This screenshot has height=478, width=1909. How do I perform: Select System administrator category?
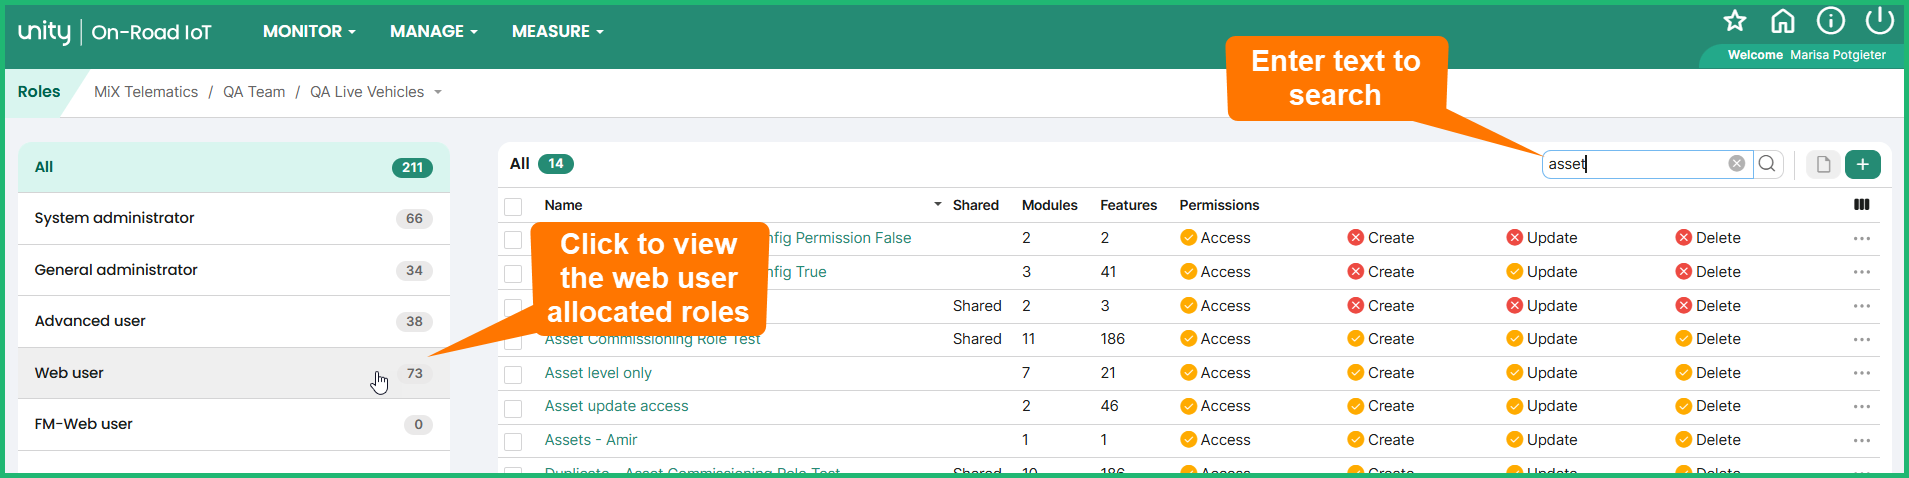234,218
